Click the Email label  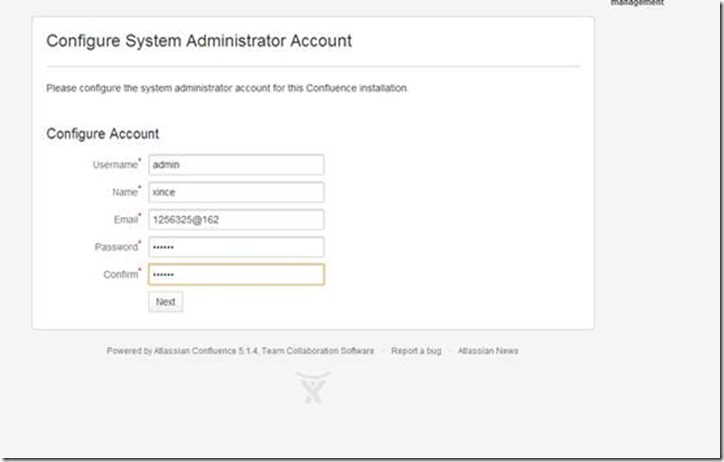[127, 219]
